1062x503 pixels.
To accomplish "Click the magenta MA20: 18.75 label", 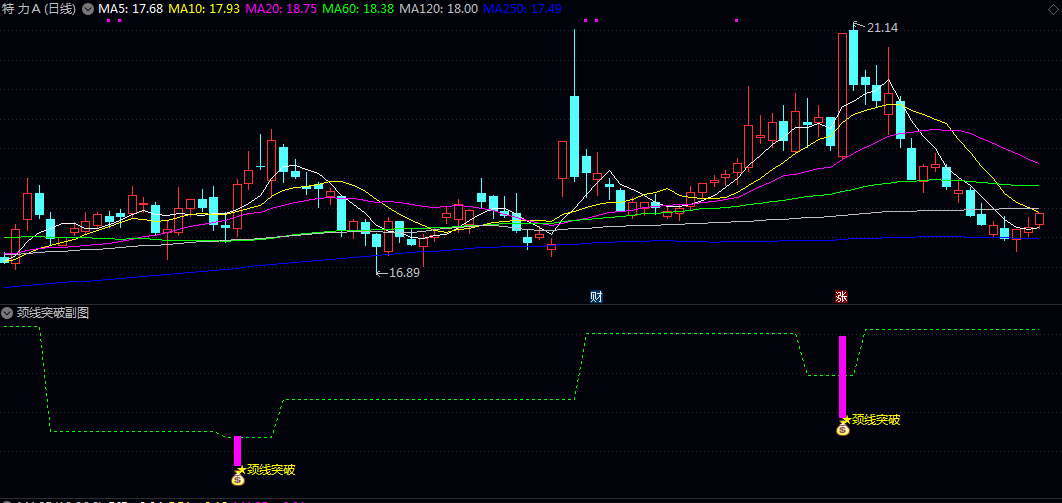I will pyautogui.click(x=280, y=9).
